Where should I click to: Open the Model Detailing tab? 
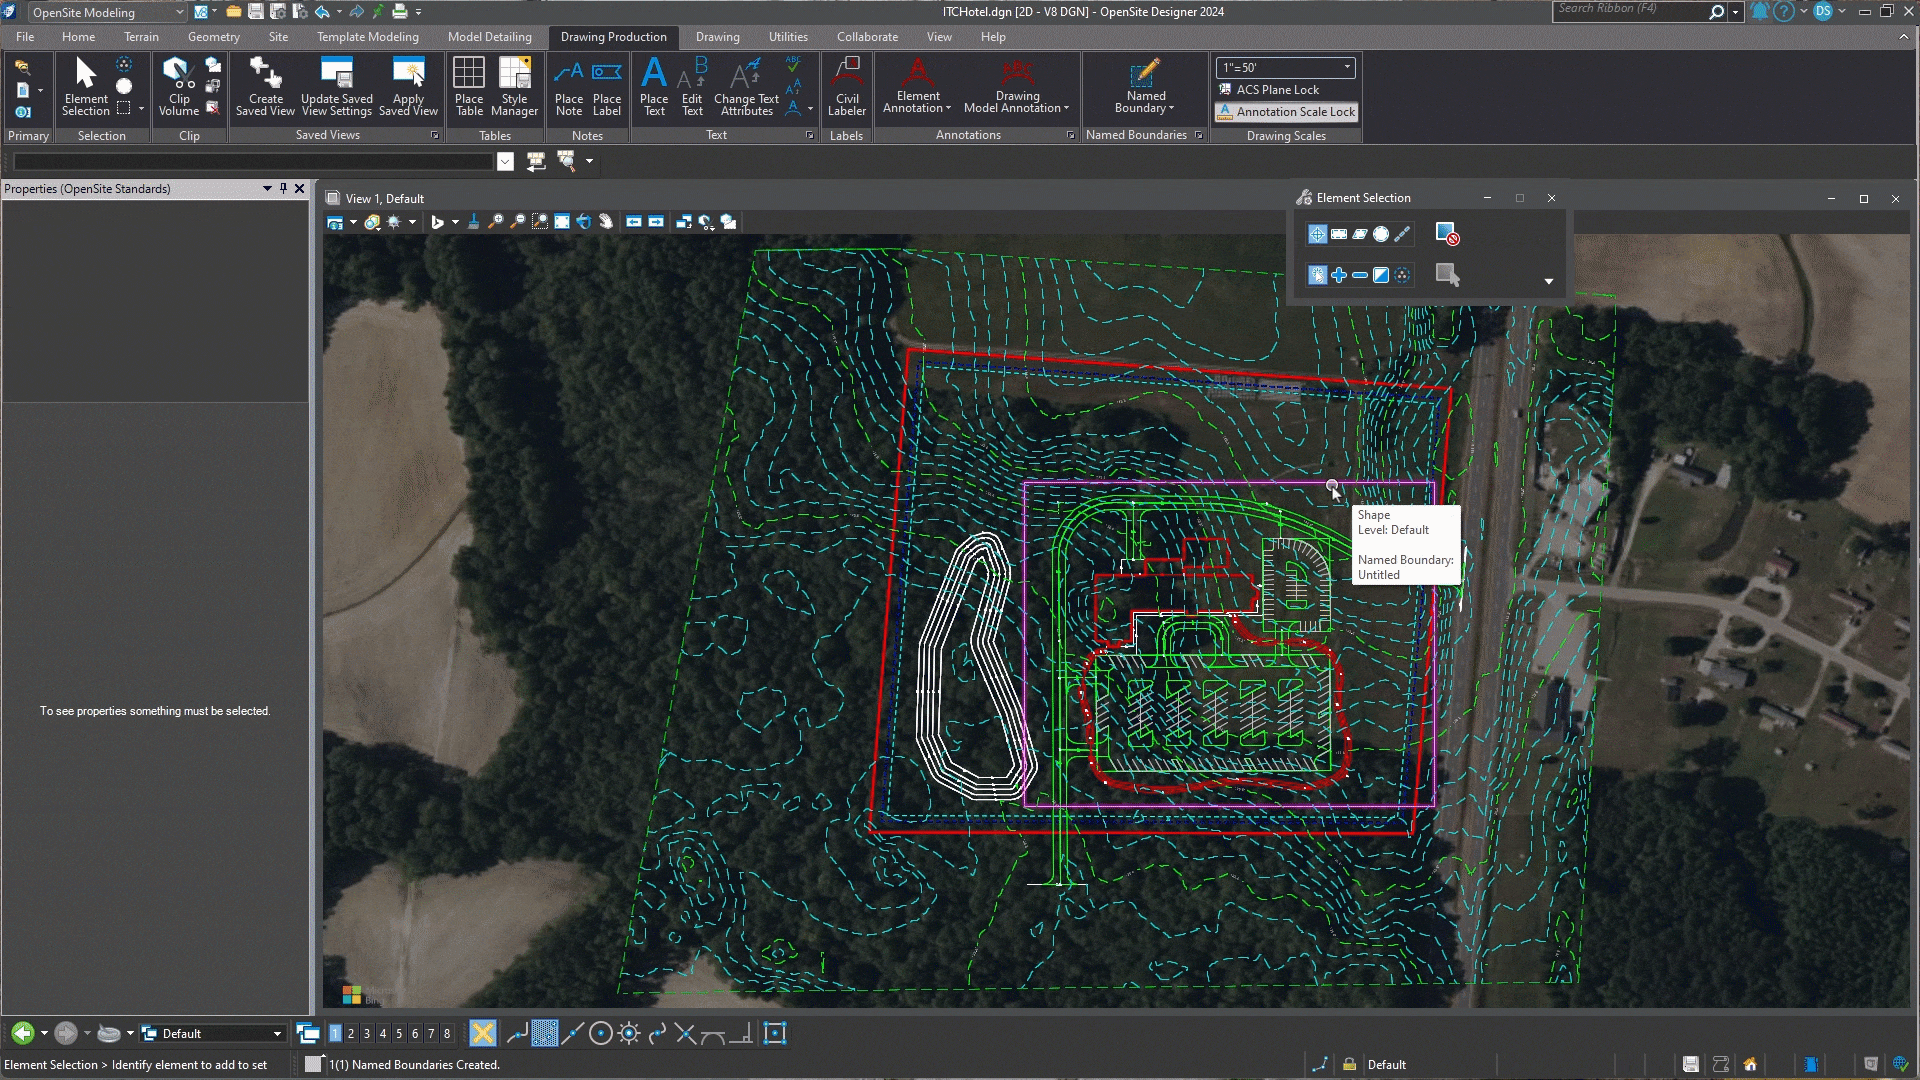tap(489, 37)
